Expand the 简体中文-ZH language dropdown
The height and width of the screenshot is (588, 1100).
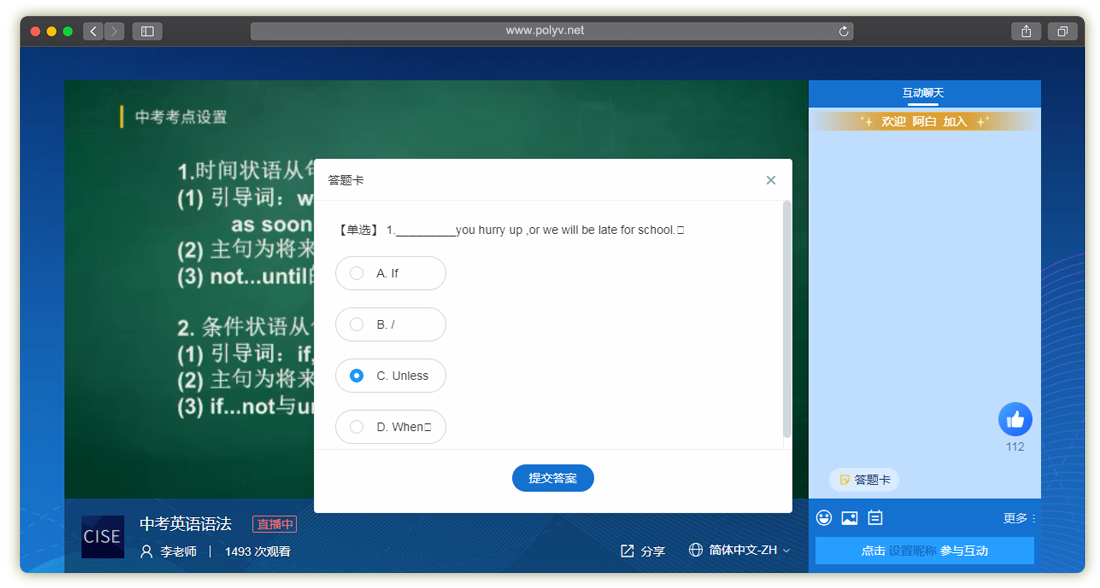click(749, 550)
